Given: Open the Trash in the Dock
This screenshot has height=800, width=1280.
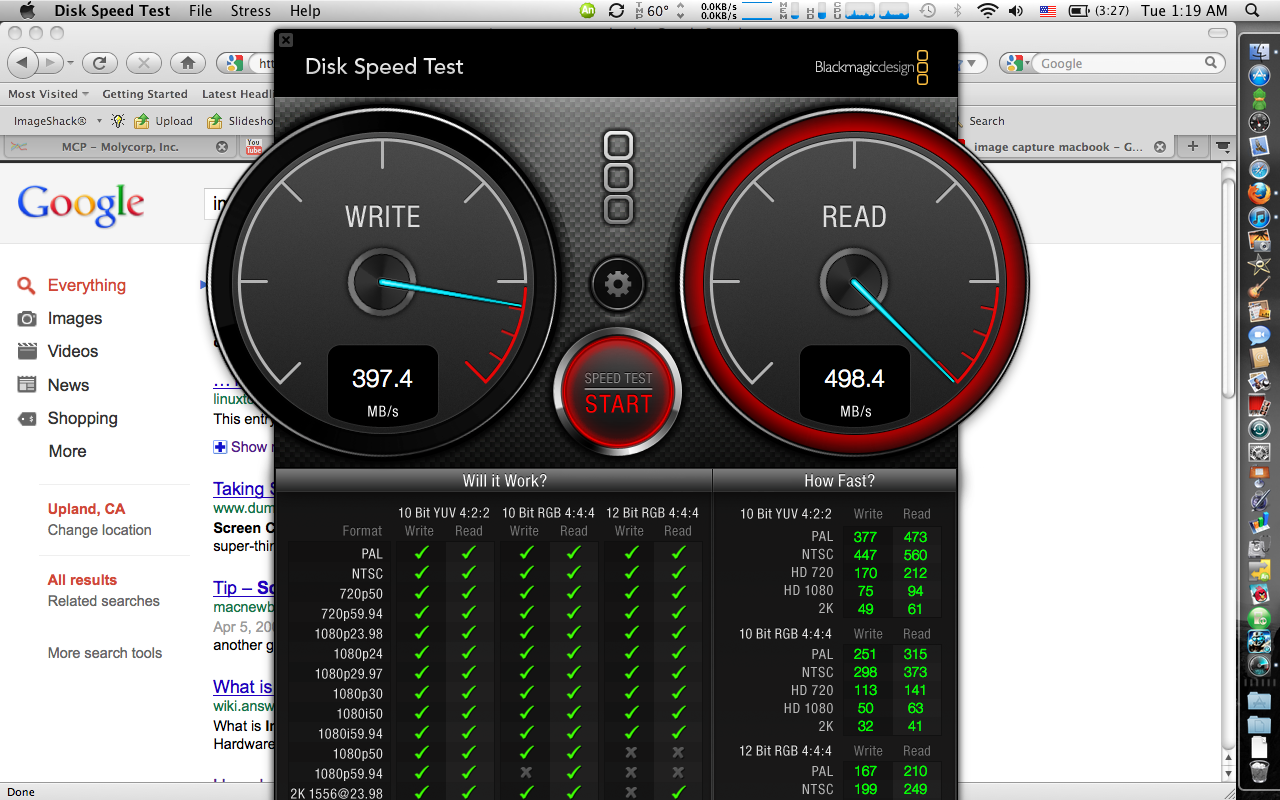Looking at the screenshot, I should (x=1259, y=771).
